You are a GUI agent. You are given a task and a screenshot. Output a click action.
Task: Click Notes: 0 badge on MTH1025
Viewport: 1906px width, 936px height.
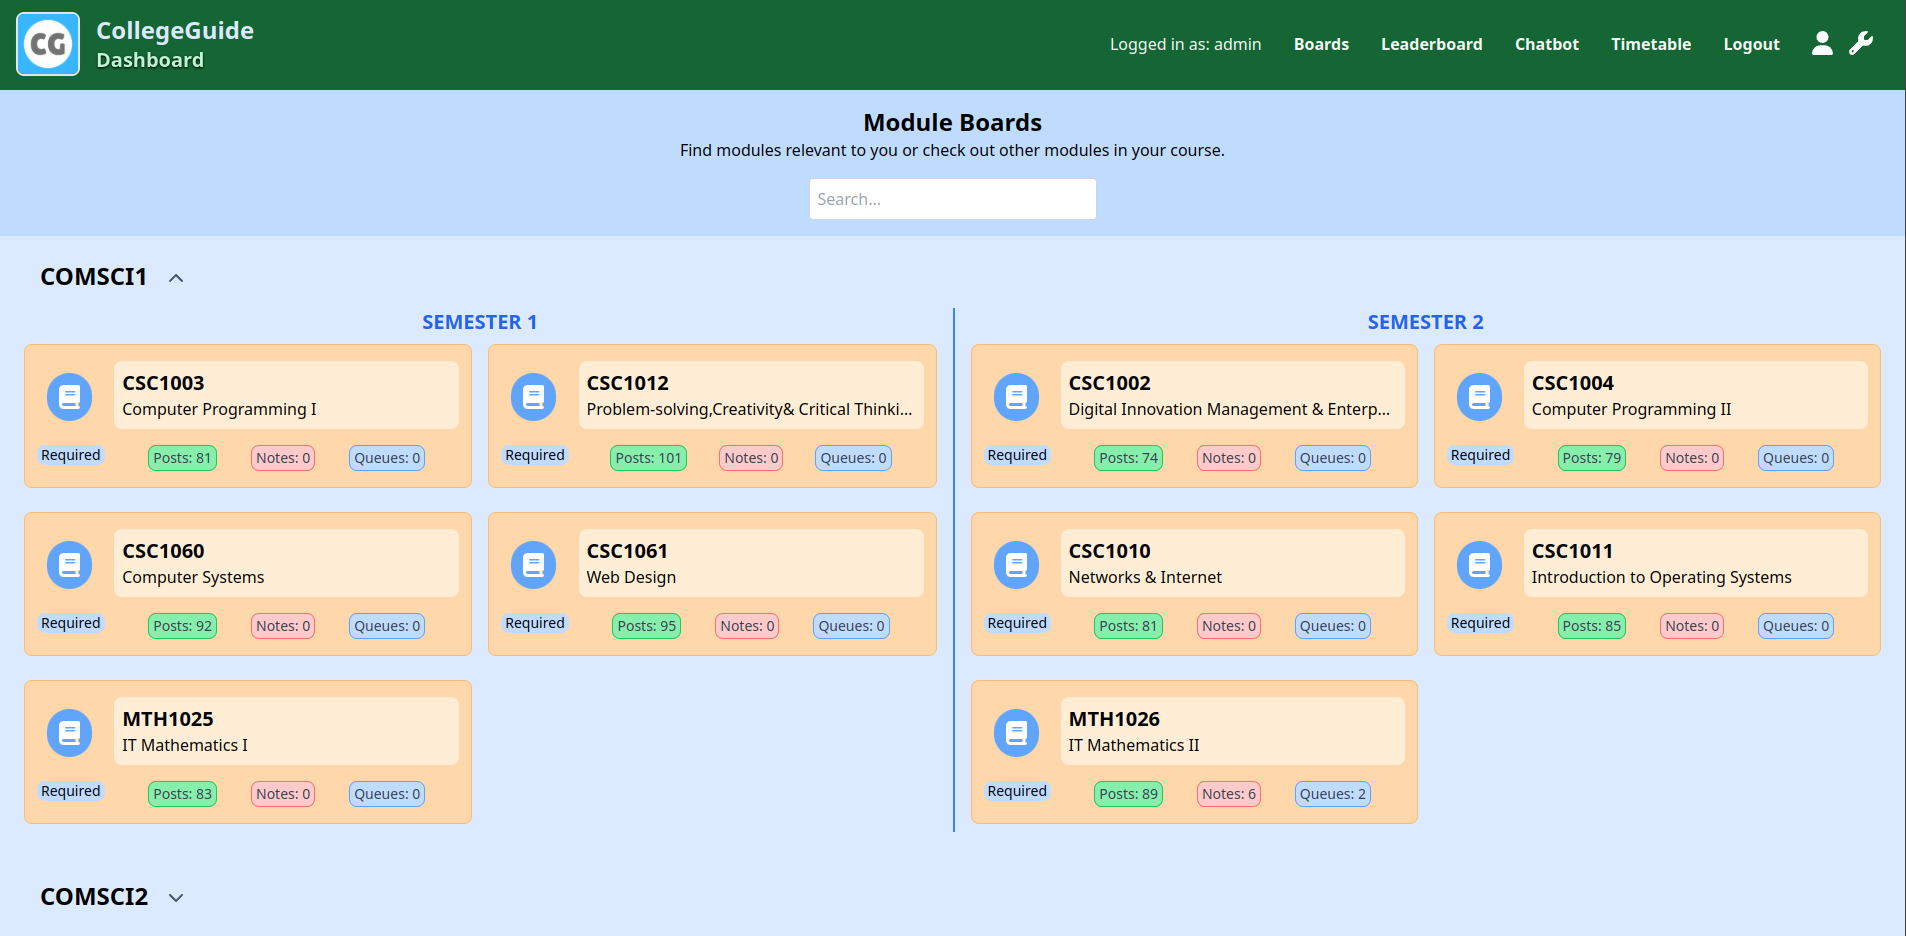click(x=283, y=794)
